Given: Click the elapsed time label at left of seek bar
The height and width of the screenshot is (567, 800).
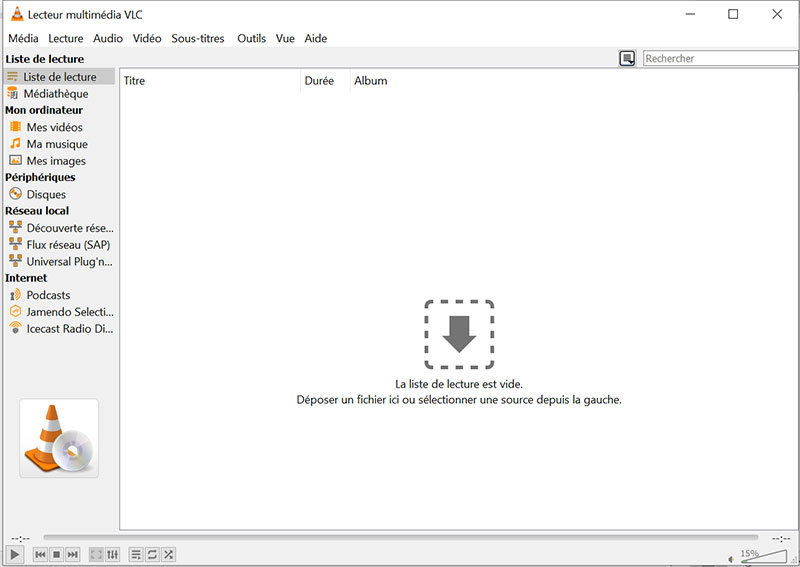Looking at the screenshot, I should point(20,538).
